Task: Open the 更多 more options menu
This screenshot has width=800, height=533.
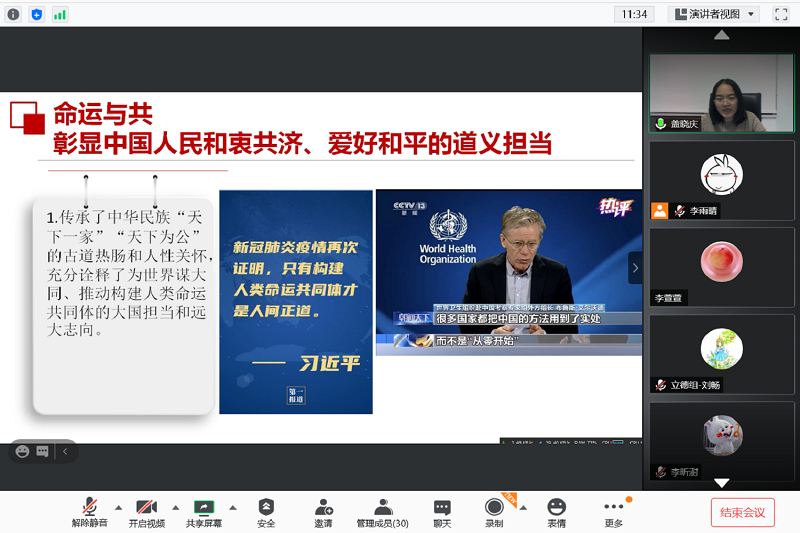Action: coord(614,512)
